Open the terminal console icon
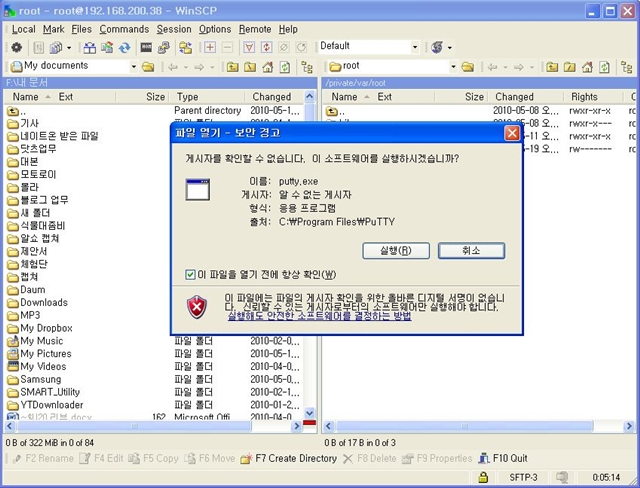 coord(146,47)
